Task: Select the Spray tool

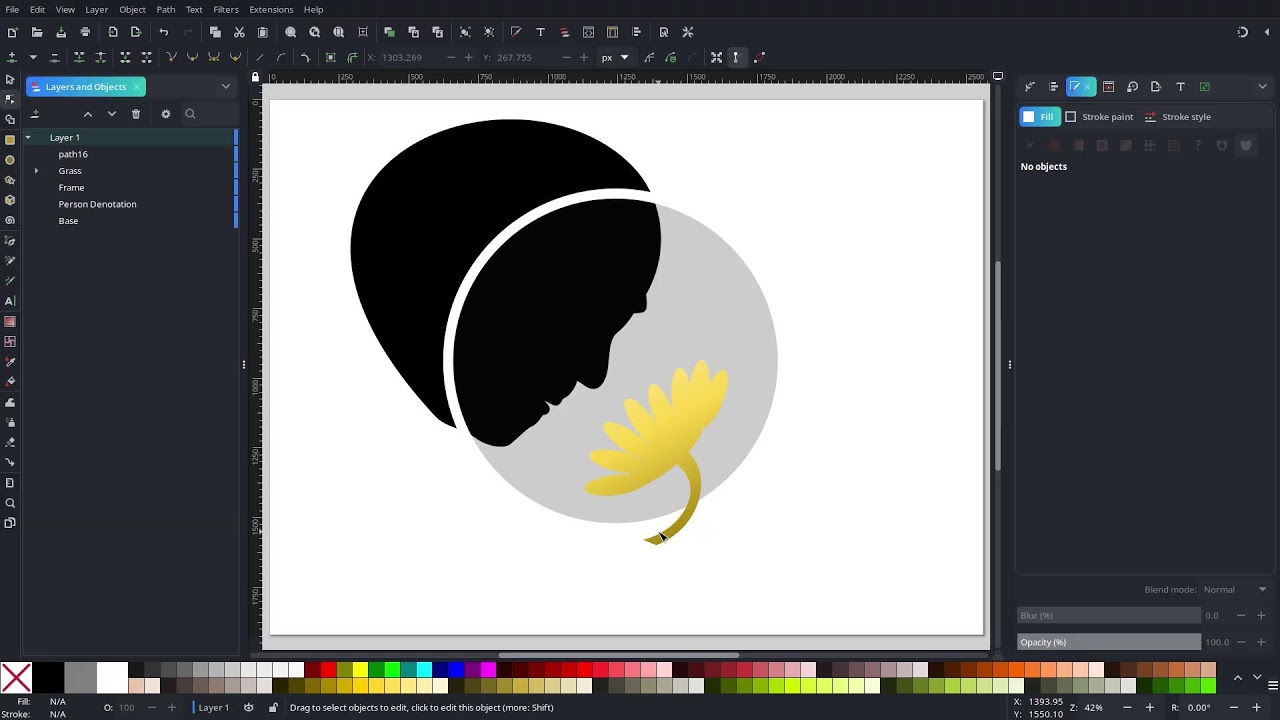Action: [x=10, y=422]
